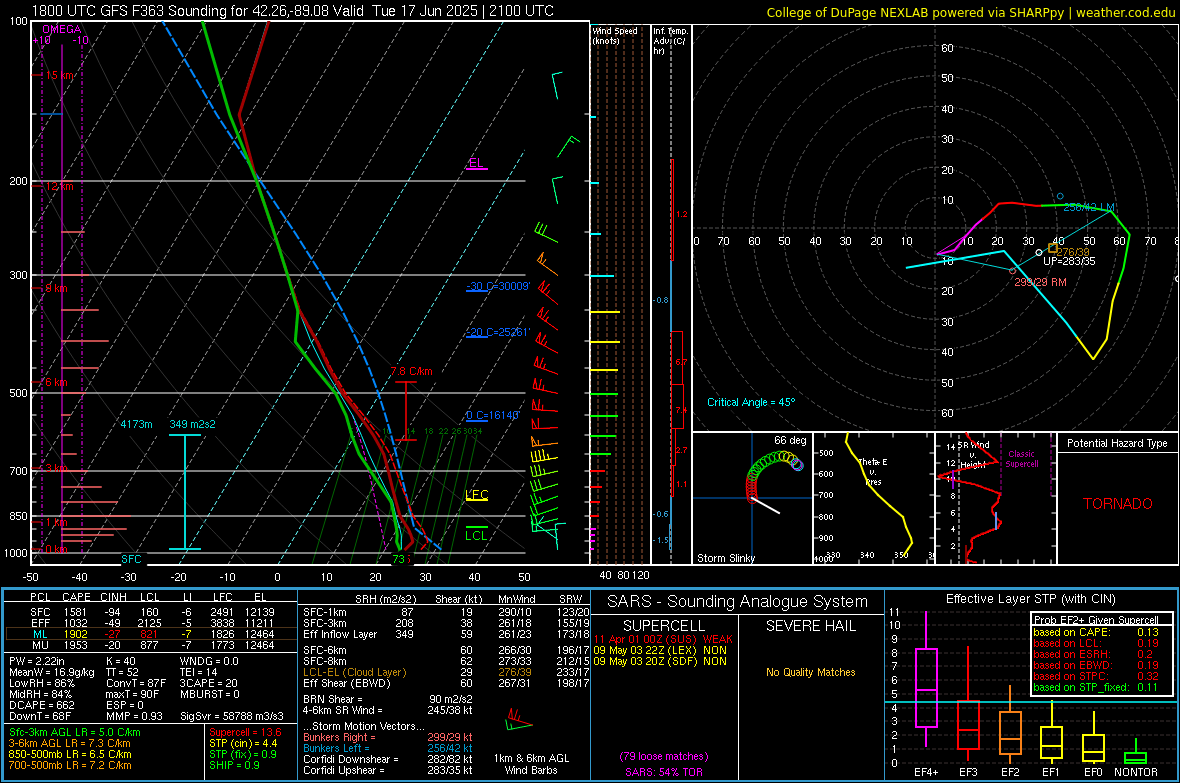This screenshot has width=1180, height=783.
Task: Click the cyan 4173m effective layer label
Action: coord(136,425)
